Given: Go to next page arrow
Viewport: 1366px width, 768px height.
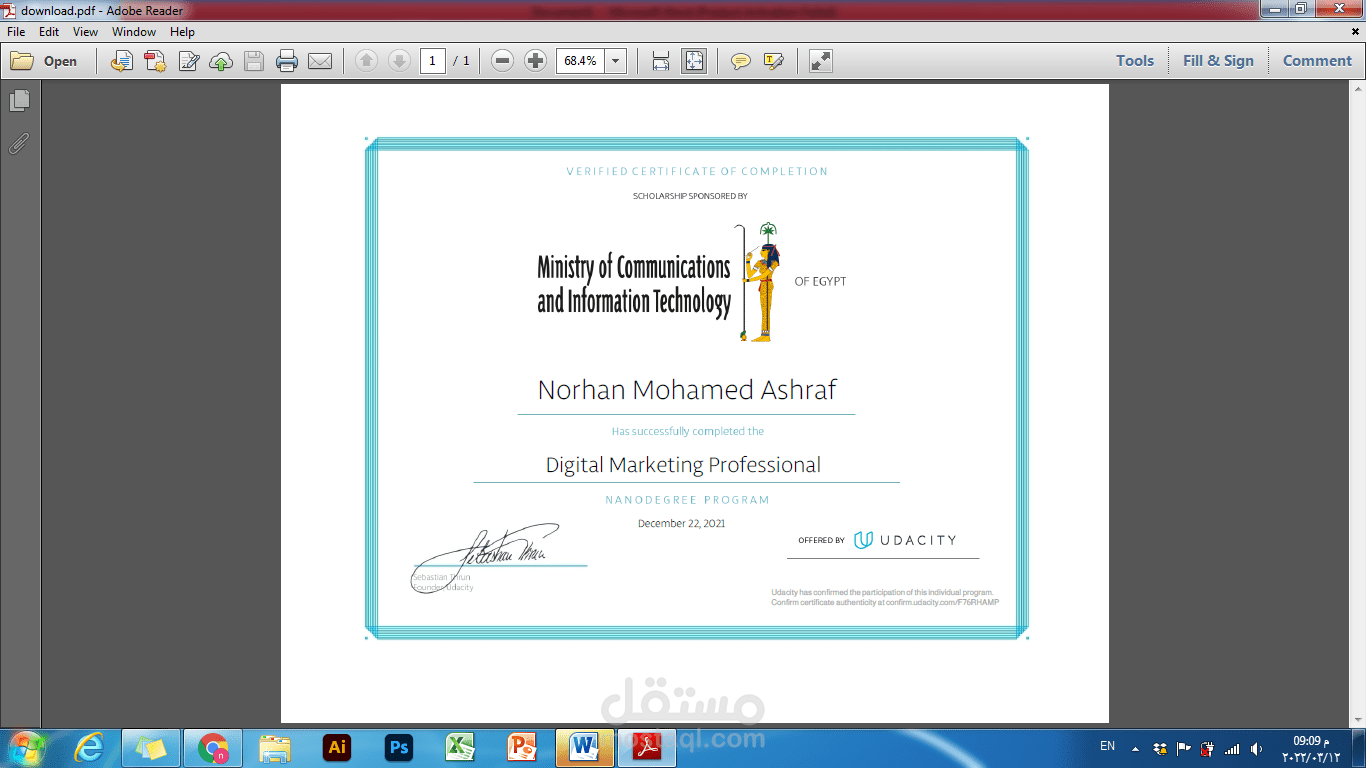Looking at the screenshot, I should (x=399, y=61).
